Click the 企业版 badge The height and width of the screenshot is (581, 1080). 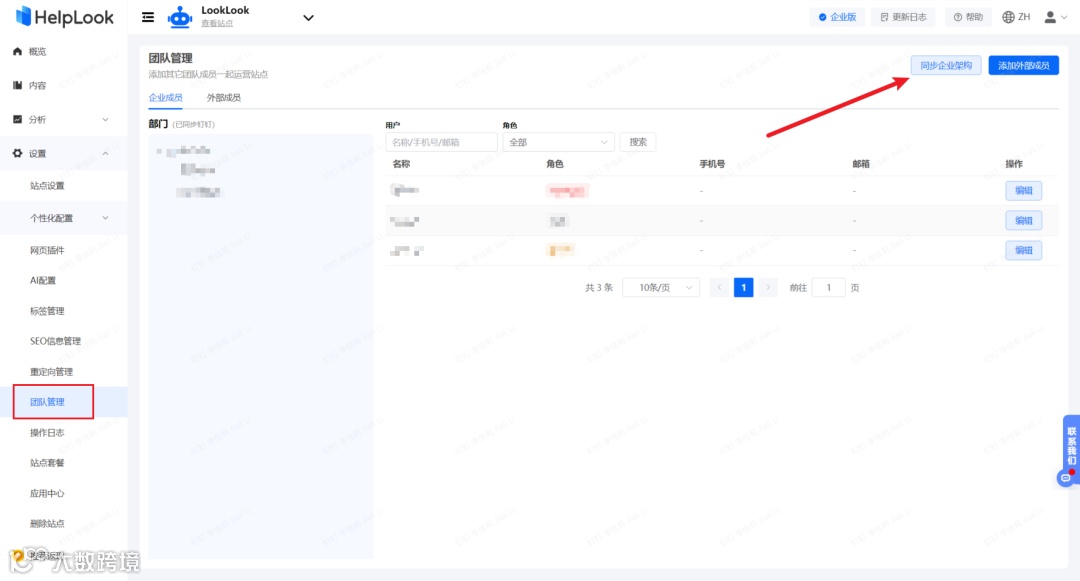(837, 16)
